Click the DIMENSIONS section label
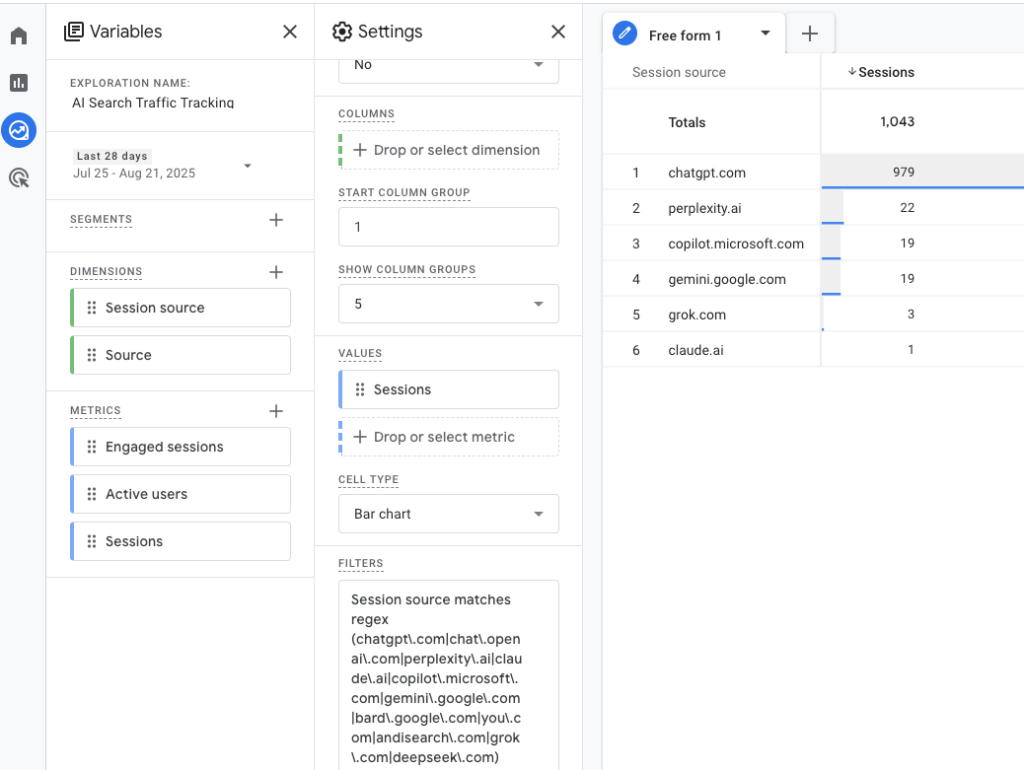1024x770 pixels. tap(106, 272)
